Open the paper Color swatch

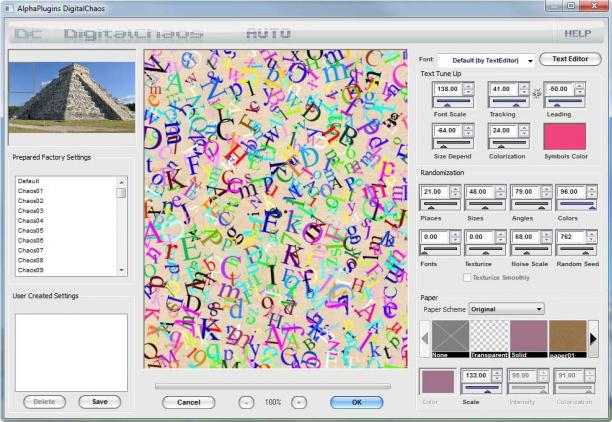pos(438,382)
